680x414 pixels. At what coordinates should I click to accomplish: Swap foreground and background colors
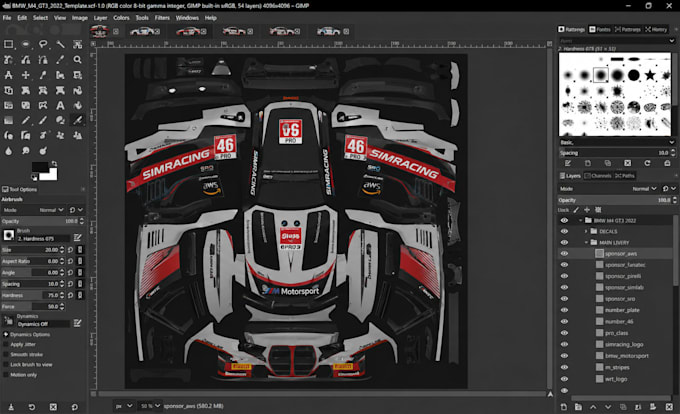pos(54,163)
